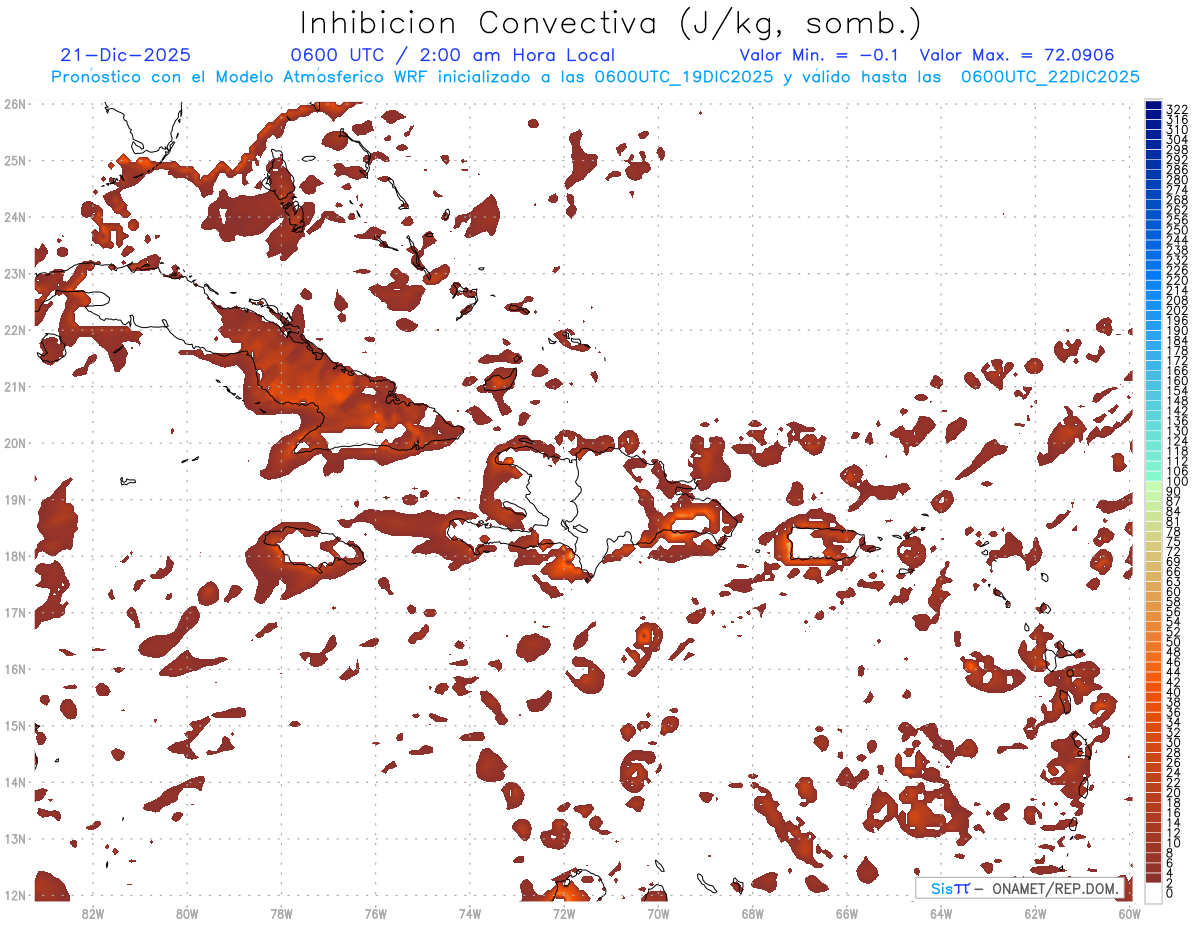
Task: Select the "Valor Min. = -0.1" readout
Action: pos(819,56)
